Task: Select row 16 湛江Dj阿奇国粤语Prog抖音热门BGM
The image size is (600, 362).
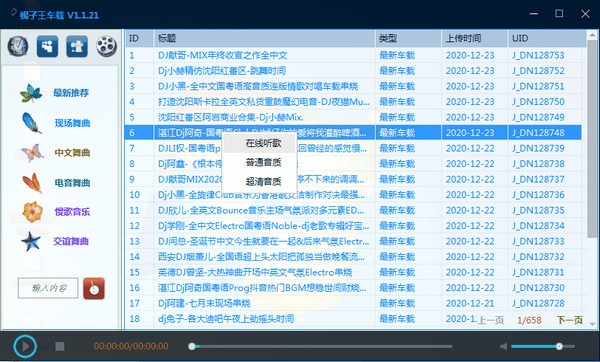Action: pos(353,288)
